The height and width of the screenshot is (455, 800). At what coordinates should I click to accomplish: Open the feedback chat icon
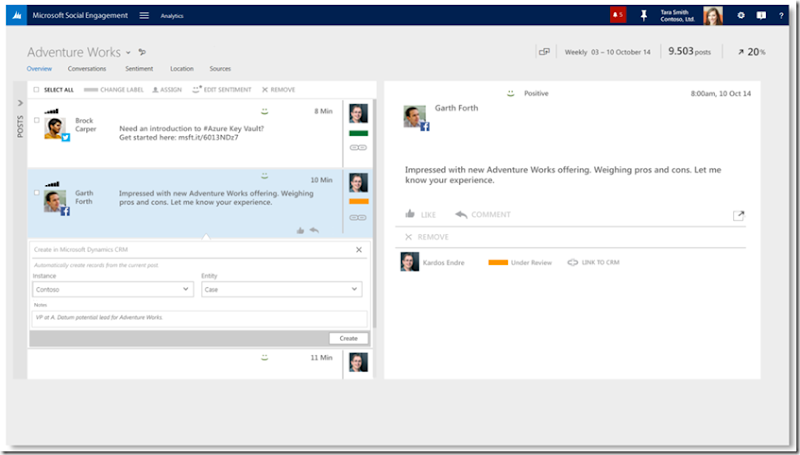761,16
